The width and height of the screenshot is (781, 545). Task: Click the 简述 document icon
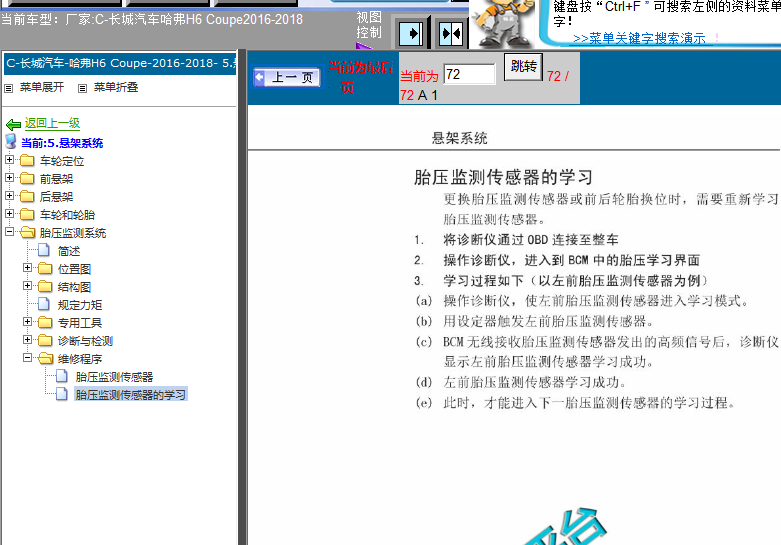44,250
